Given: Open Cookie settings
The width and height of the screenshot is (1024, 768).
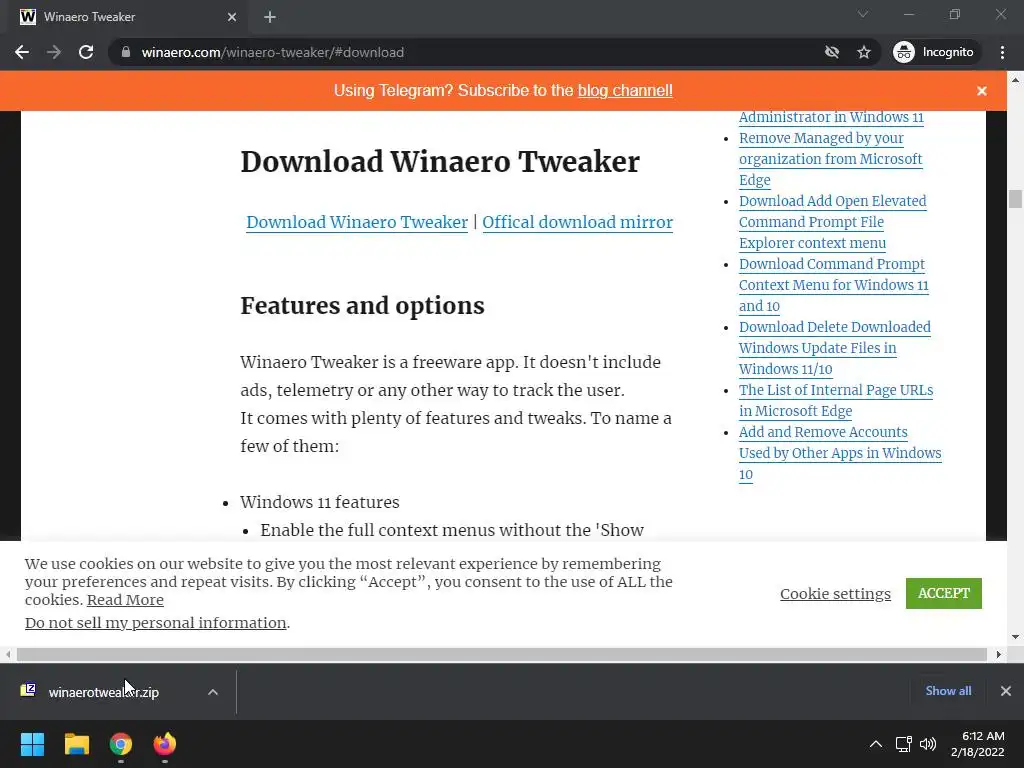Looking at the screenshot, I should coord(835,594).
